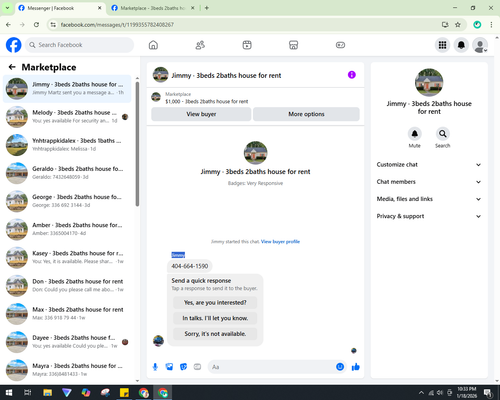
Task: Open the Reels video icon in top navigation
Action: (x=247, y=45)
